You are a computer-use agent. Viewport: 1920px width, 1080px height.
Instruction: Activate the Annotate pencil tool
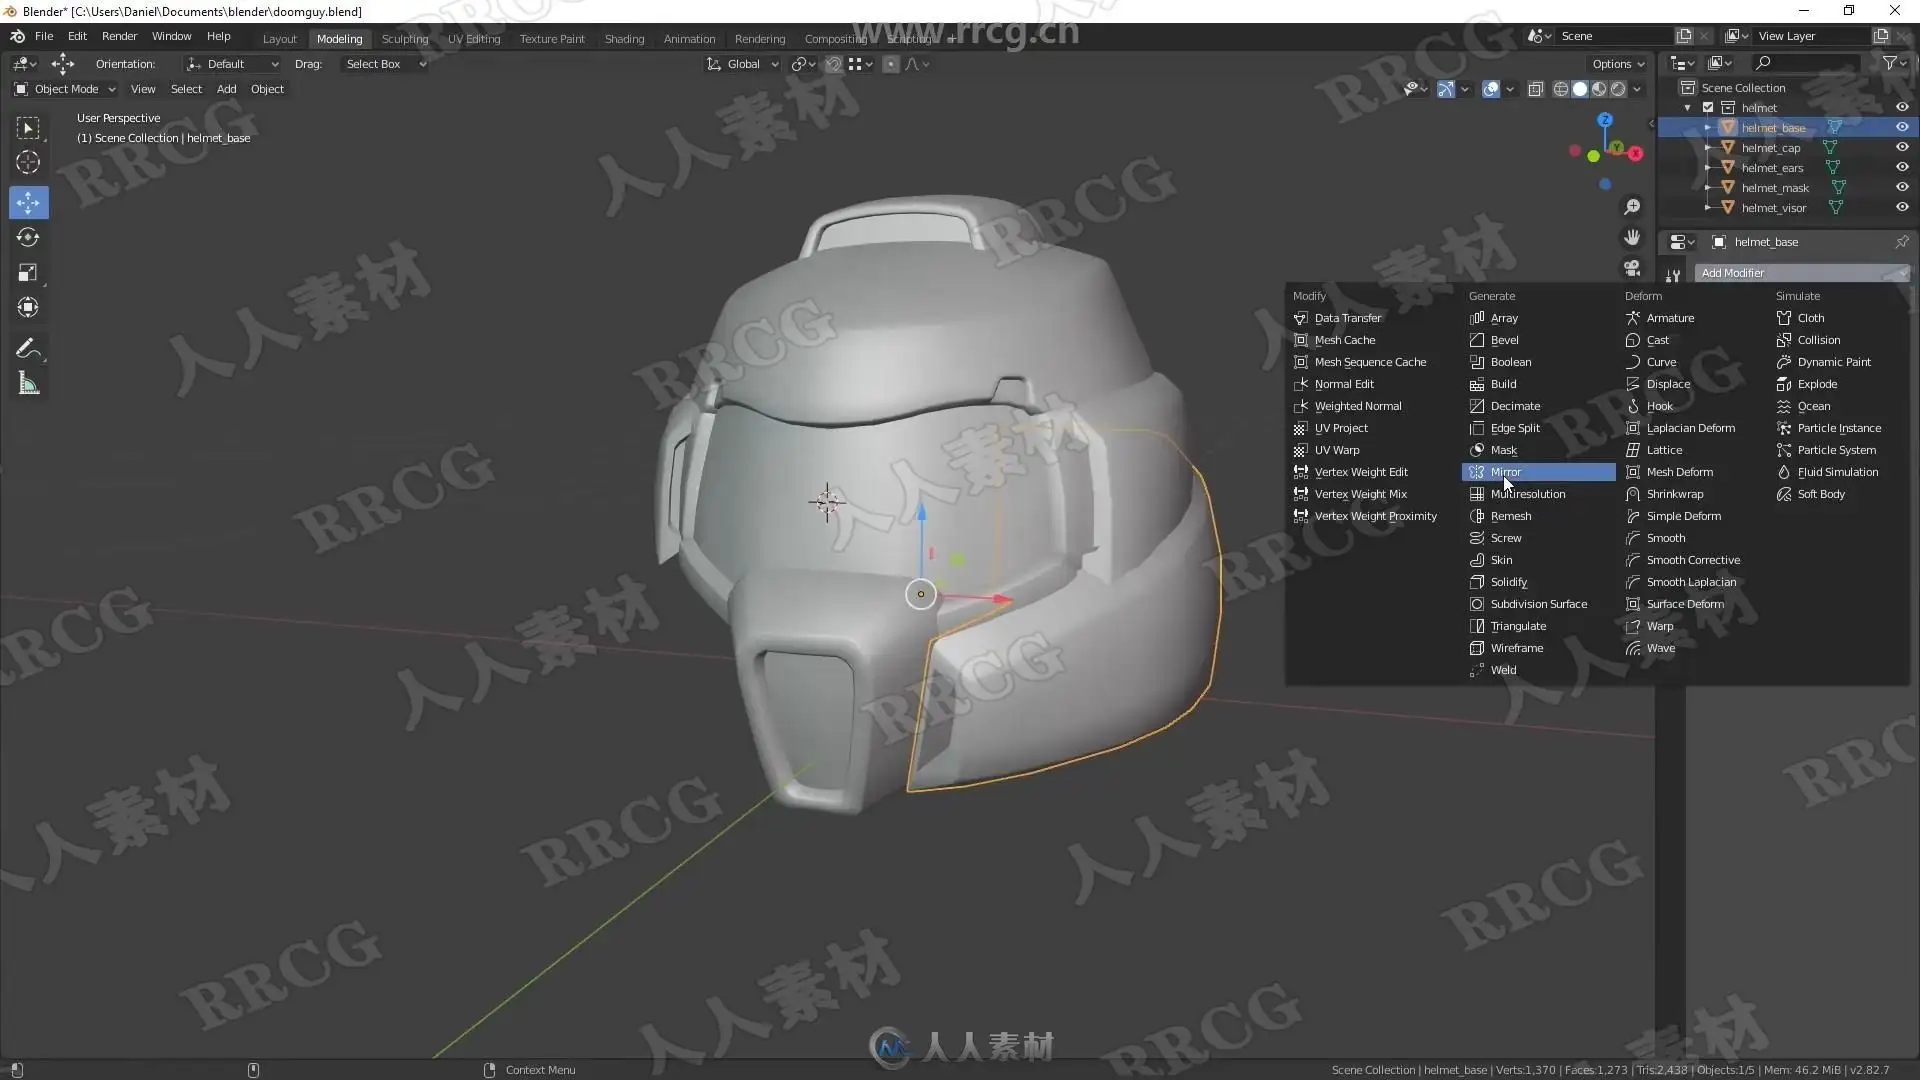28,349
